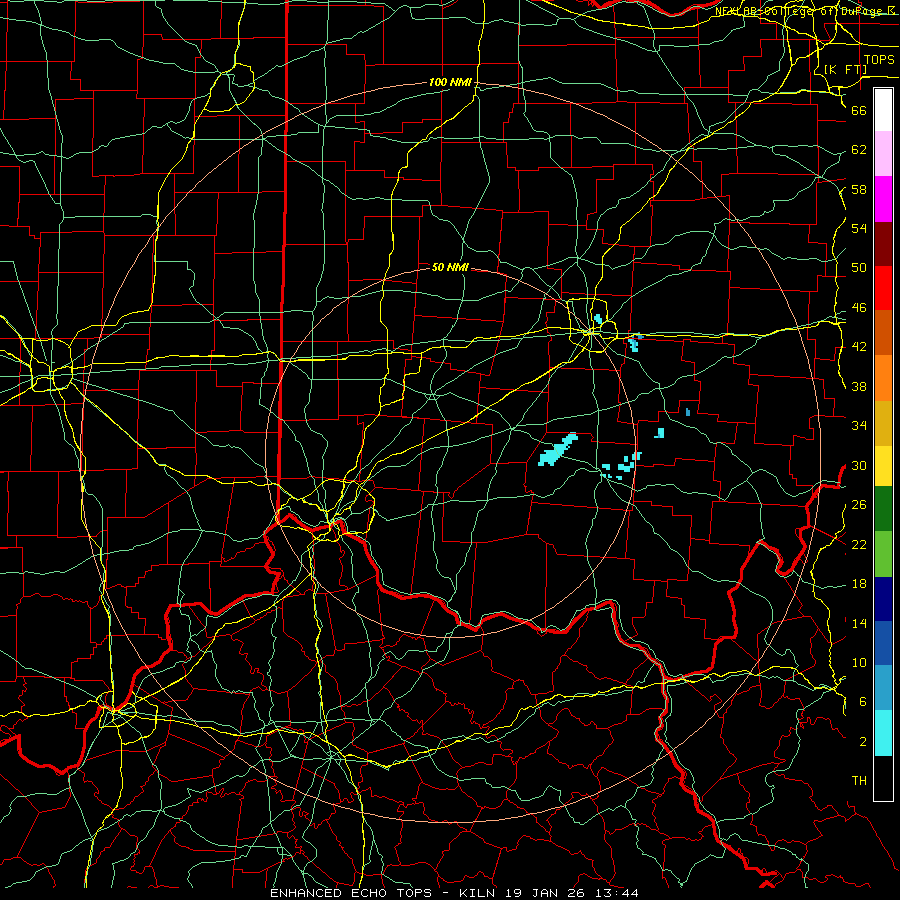Click the magenta legend swatch
The width and height of the screenshot is (900, 900).
pos(883,199)
